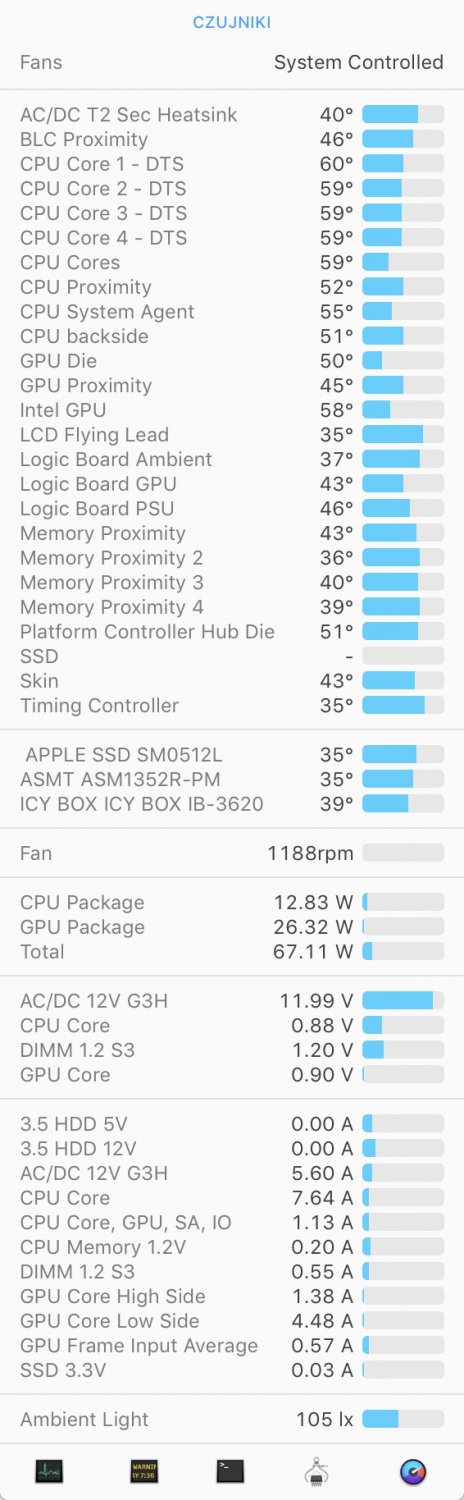Open the System Information chip icon
464x1500 pixels.
coord(317,1471)
